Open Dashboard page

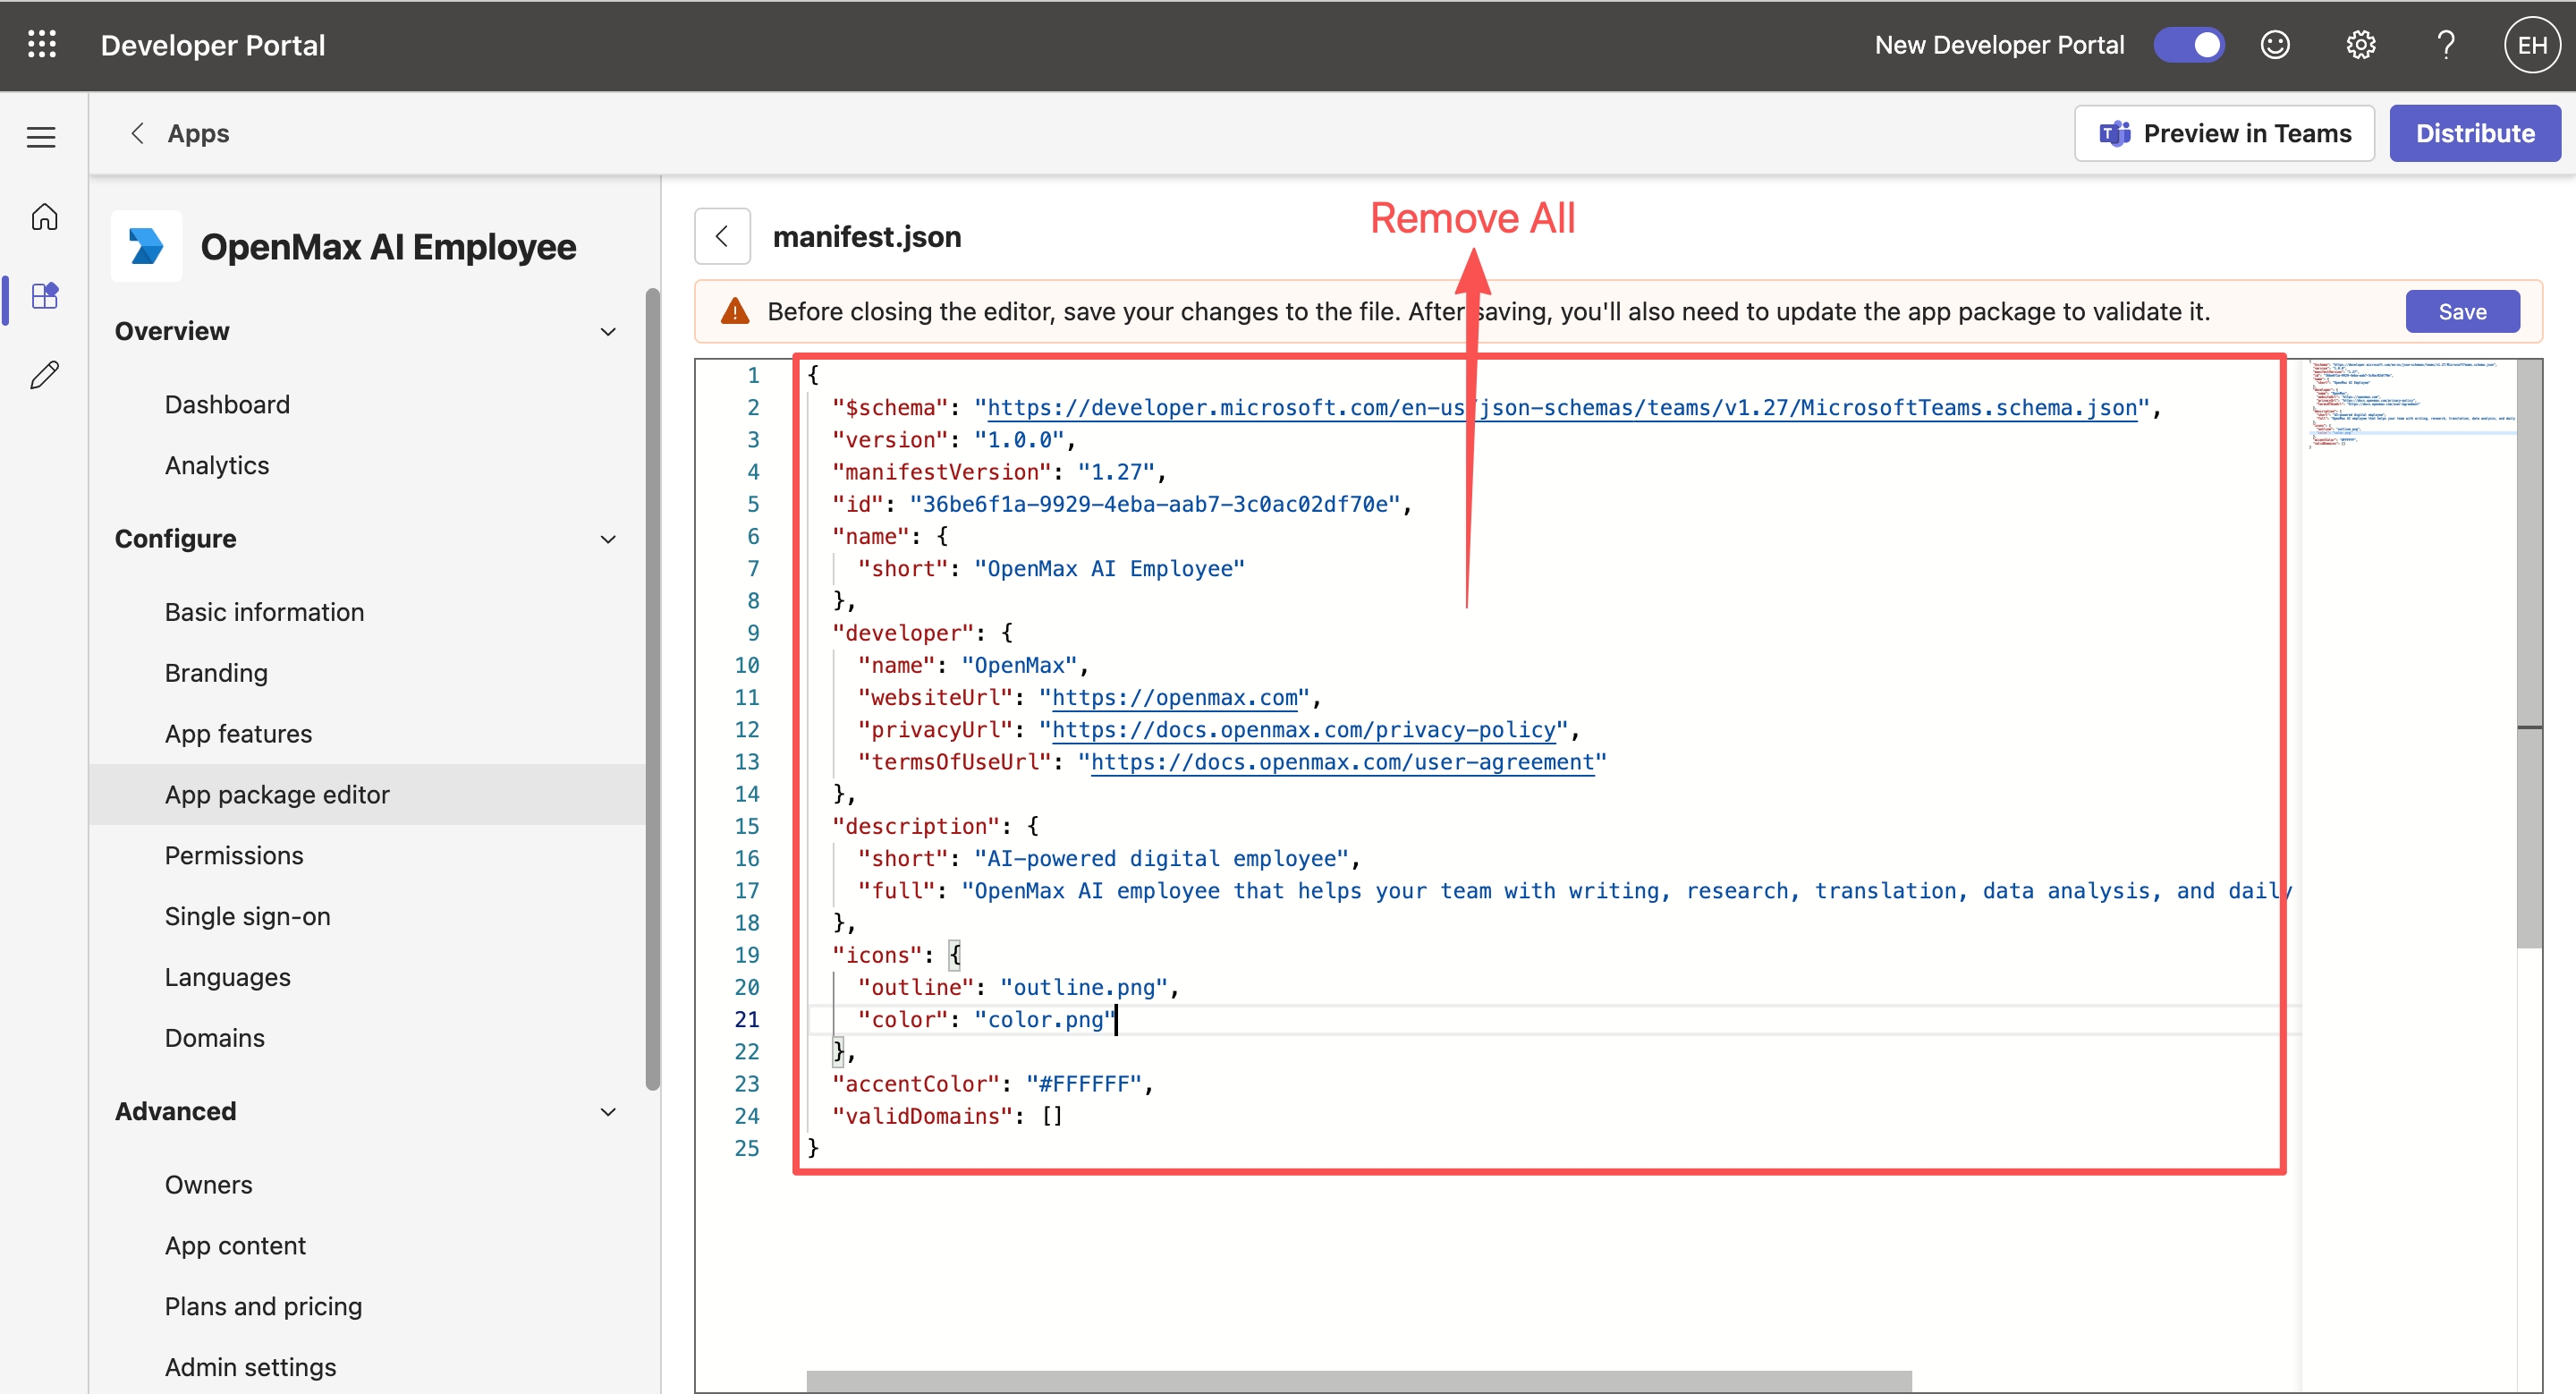pyautogui.click(x=227, y=404)
